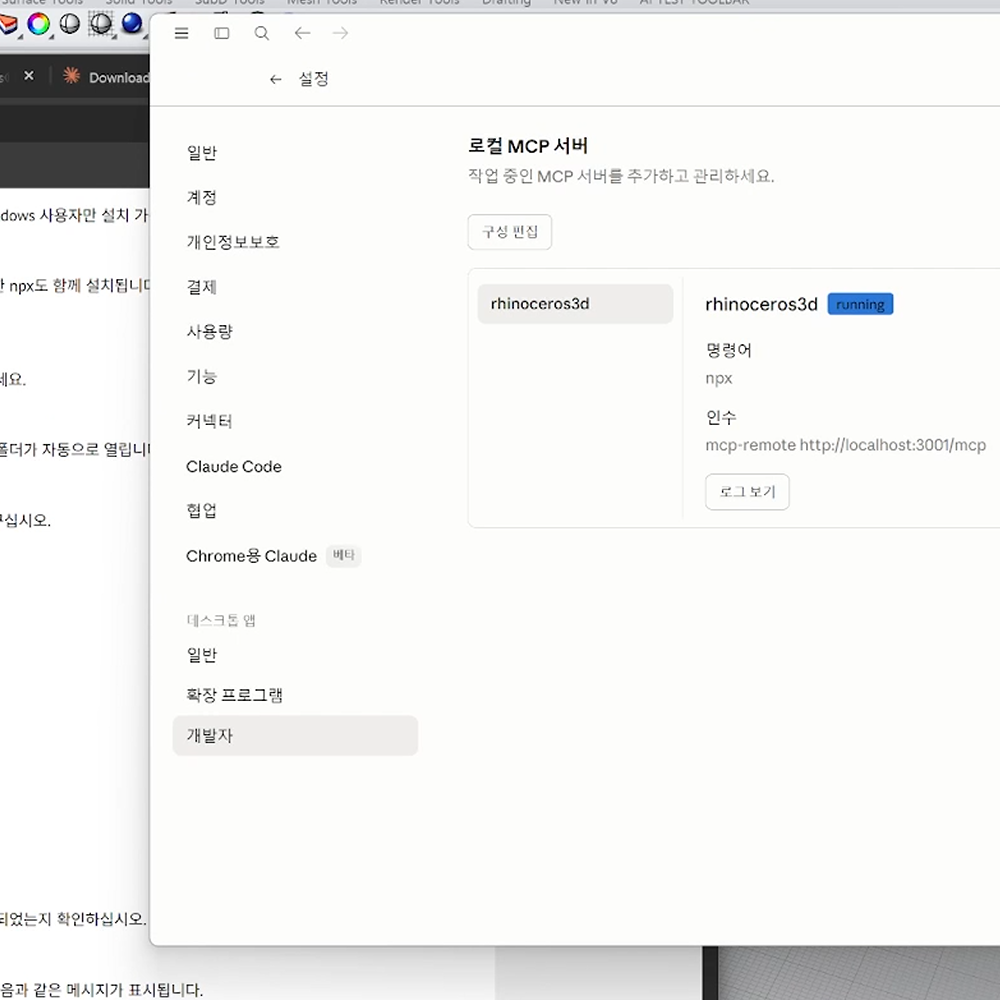1000x1000 pixels.
Task: Open 협업 settings section
Action: click(x=202, y=511)
